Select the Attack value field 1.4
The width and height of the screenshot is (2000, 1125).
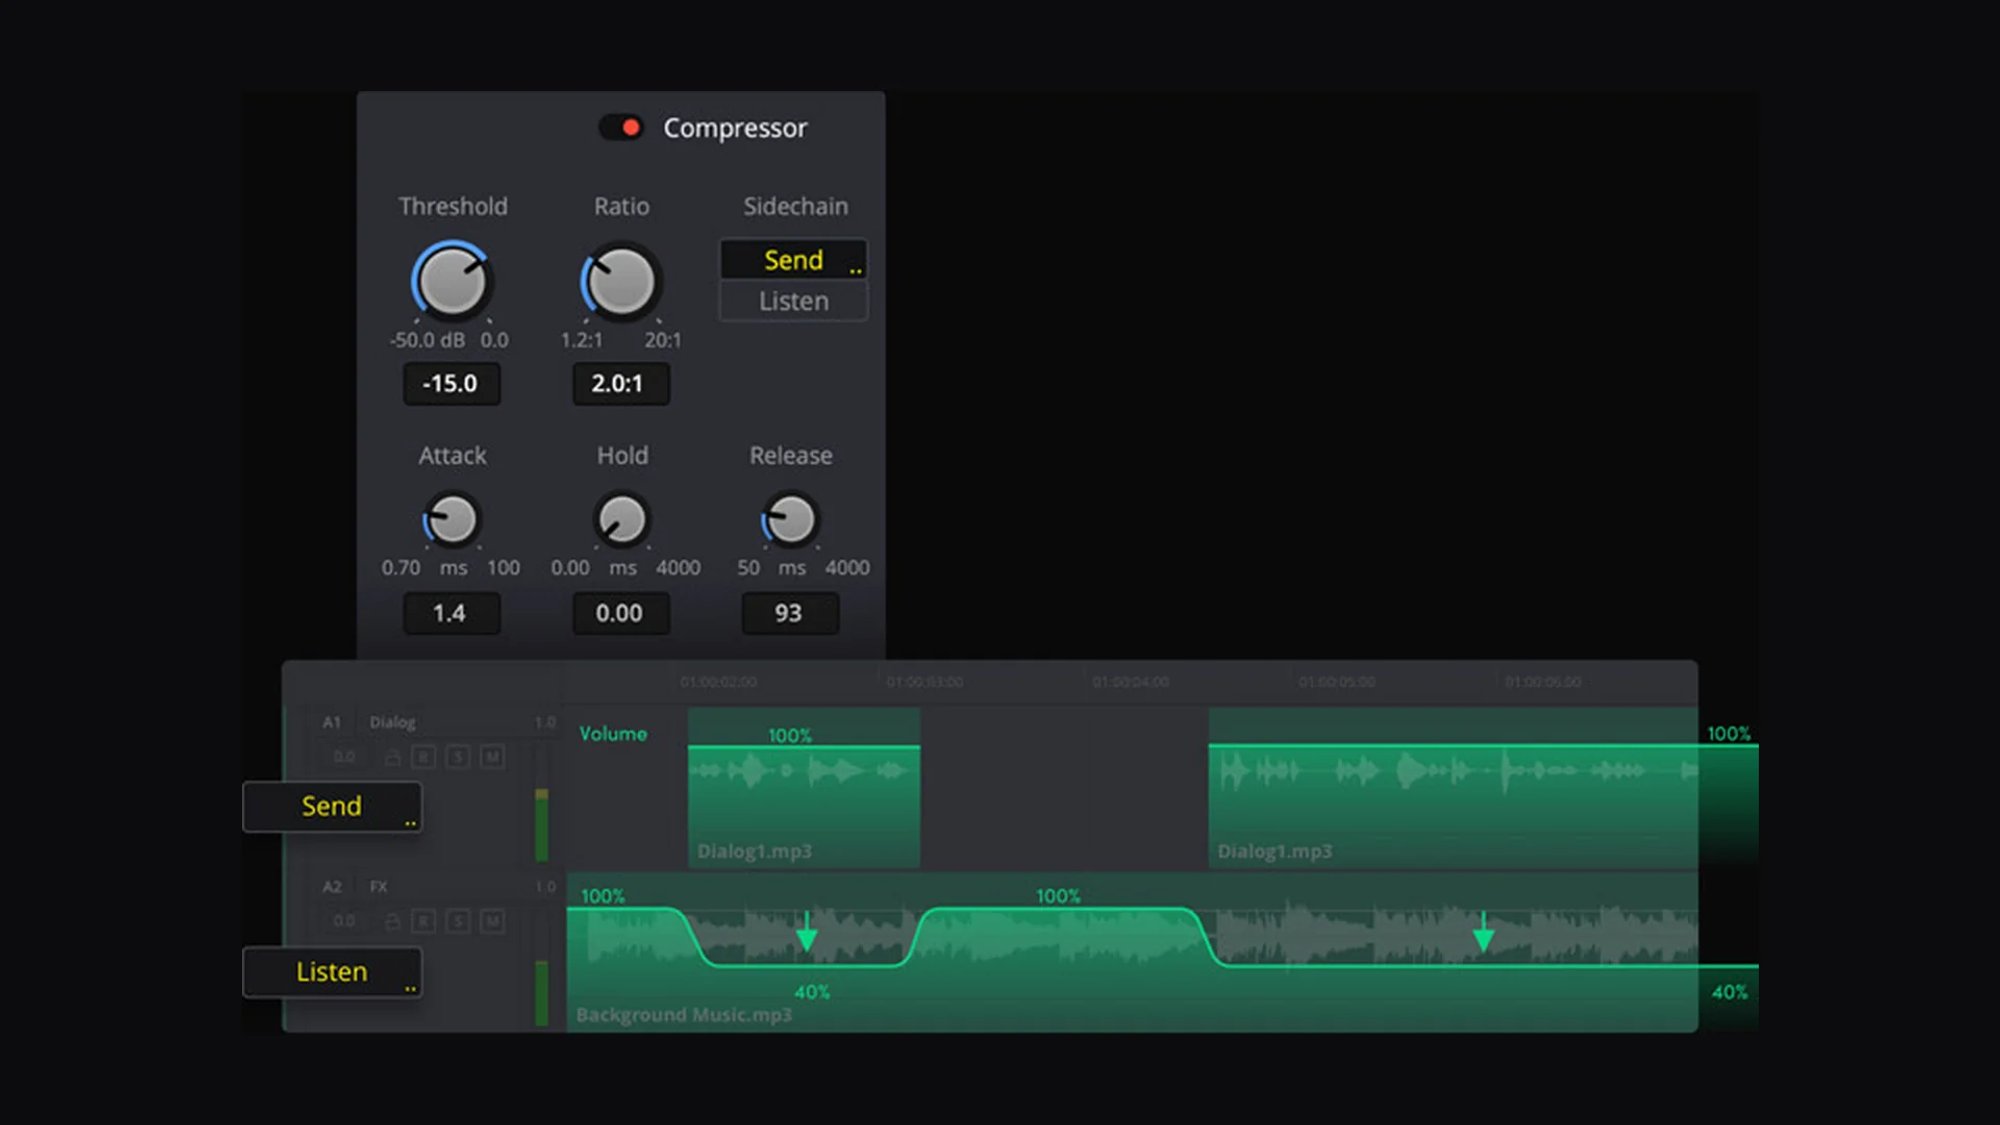tap(451, 613)
